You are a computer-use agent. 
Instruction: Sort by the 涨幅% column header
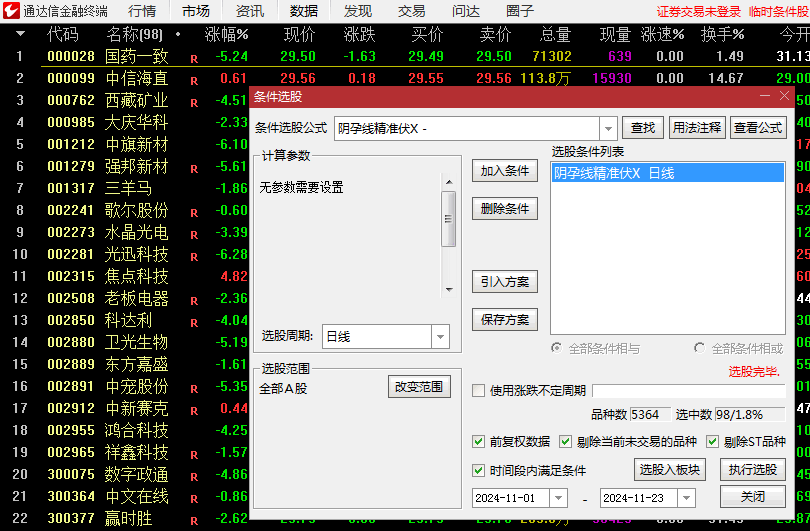pos(226,35)
